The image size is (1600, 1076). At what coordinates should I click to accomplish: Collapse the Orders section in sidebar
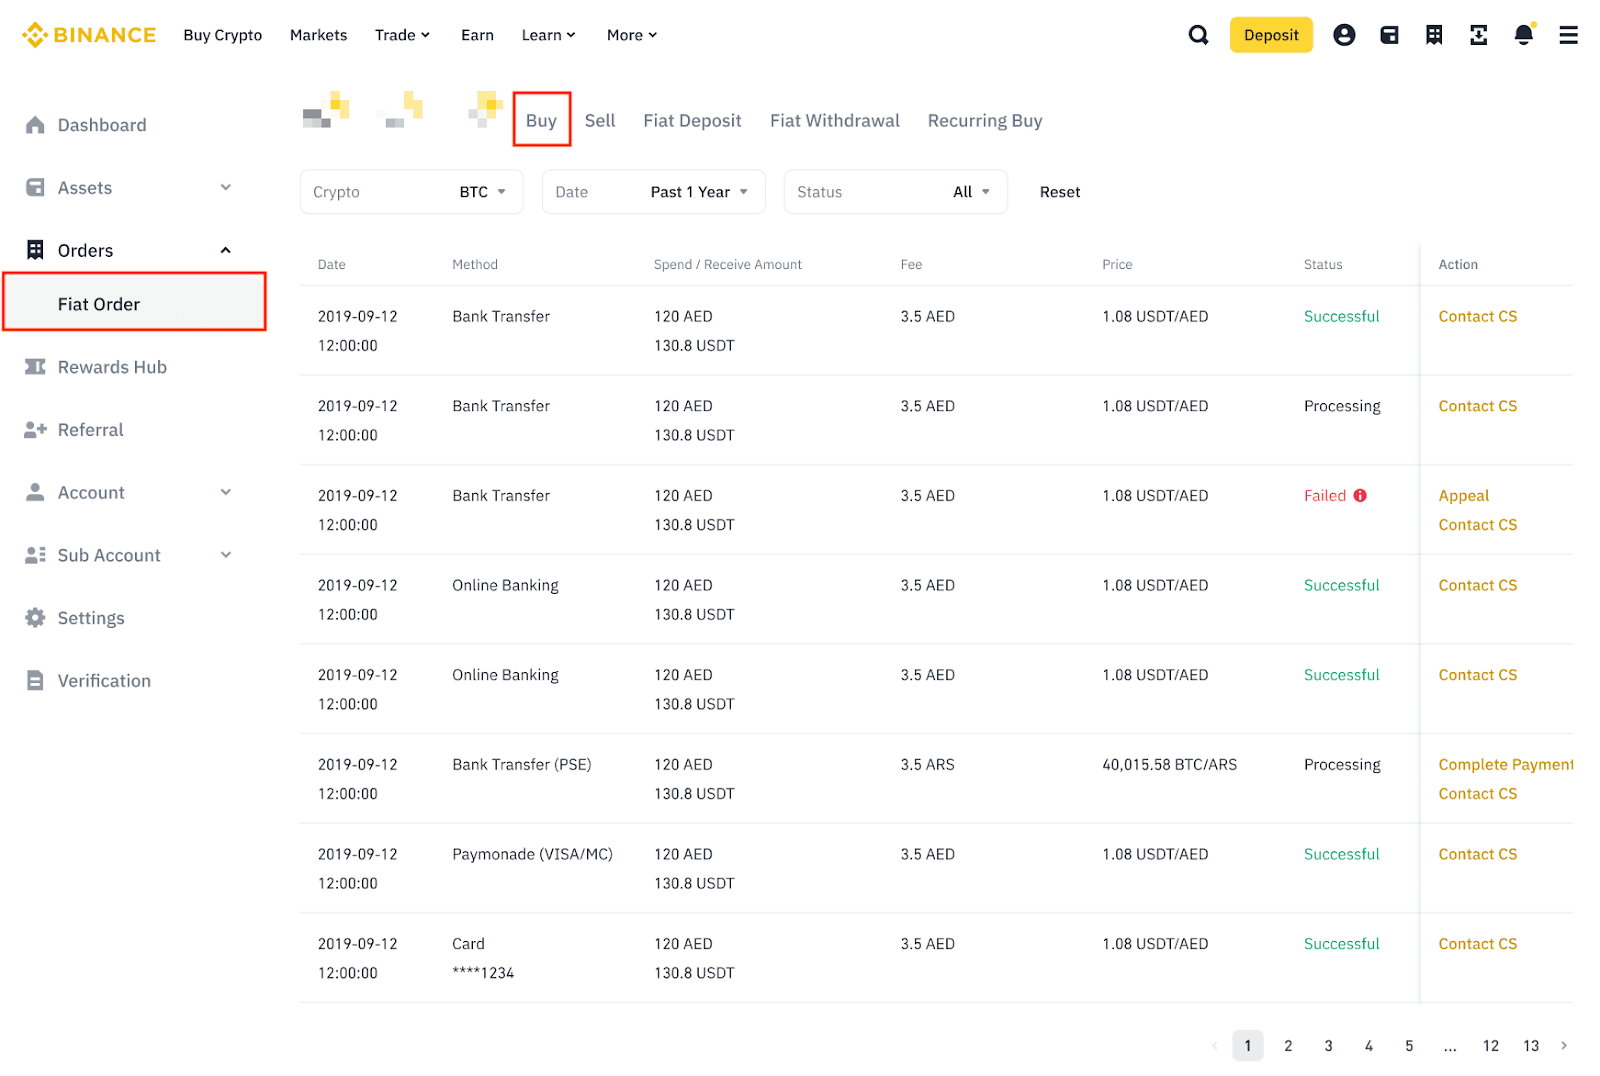(x=225, y=249)
